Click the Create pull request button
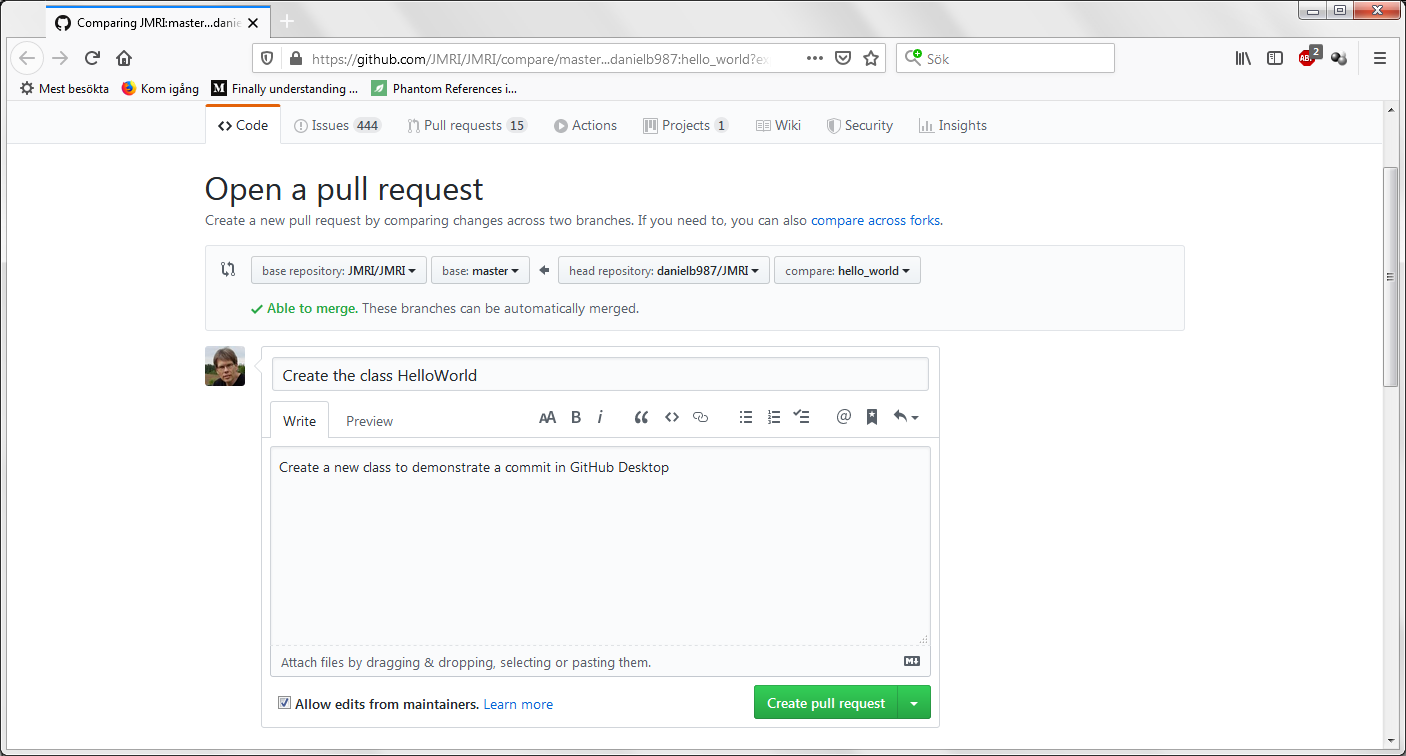The width and height of the screenshot is (1406, 756). pos(825,703)
